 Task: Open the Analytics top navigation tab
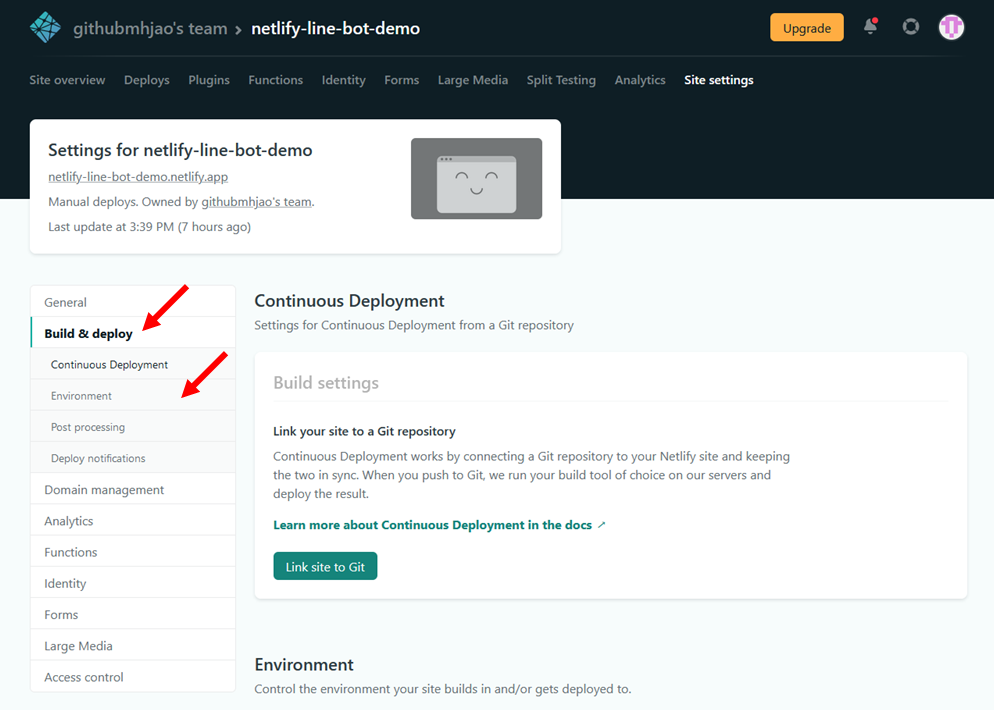pyautogui.click(x=640, y=80)
